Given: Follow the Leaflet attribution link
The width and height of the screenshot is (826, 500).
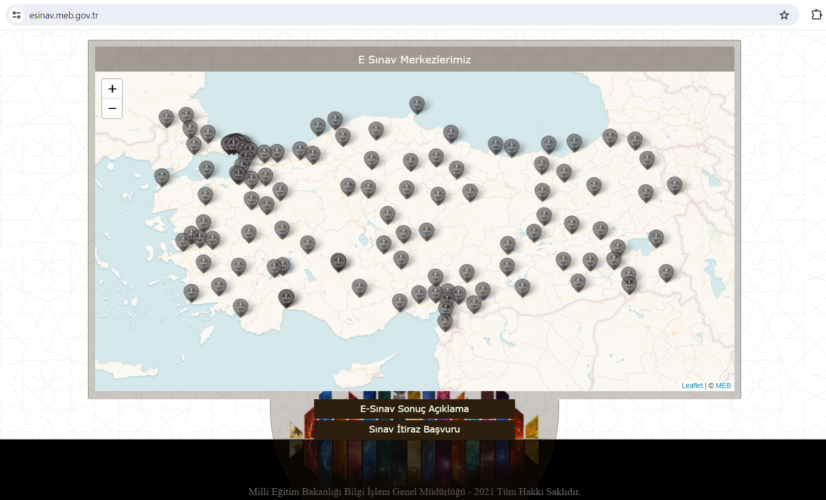Looking at the screenshot, I should [x=692, y=385].
